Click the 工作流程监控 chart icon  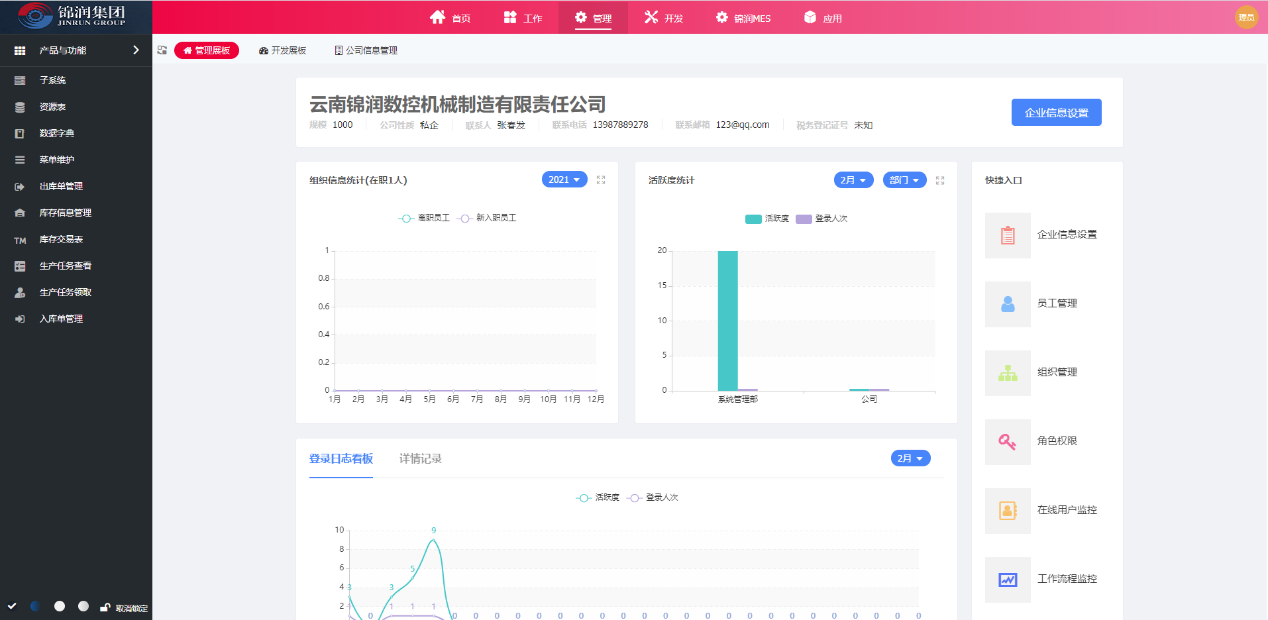[x=1007, y=579]
